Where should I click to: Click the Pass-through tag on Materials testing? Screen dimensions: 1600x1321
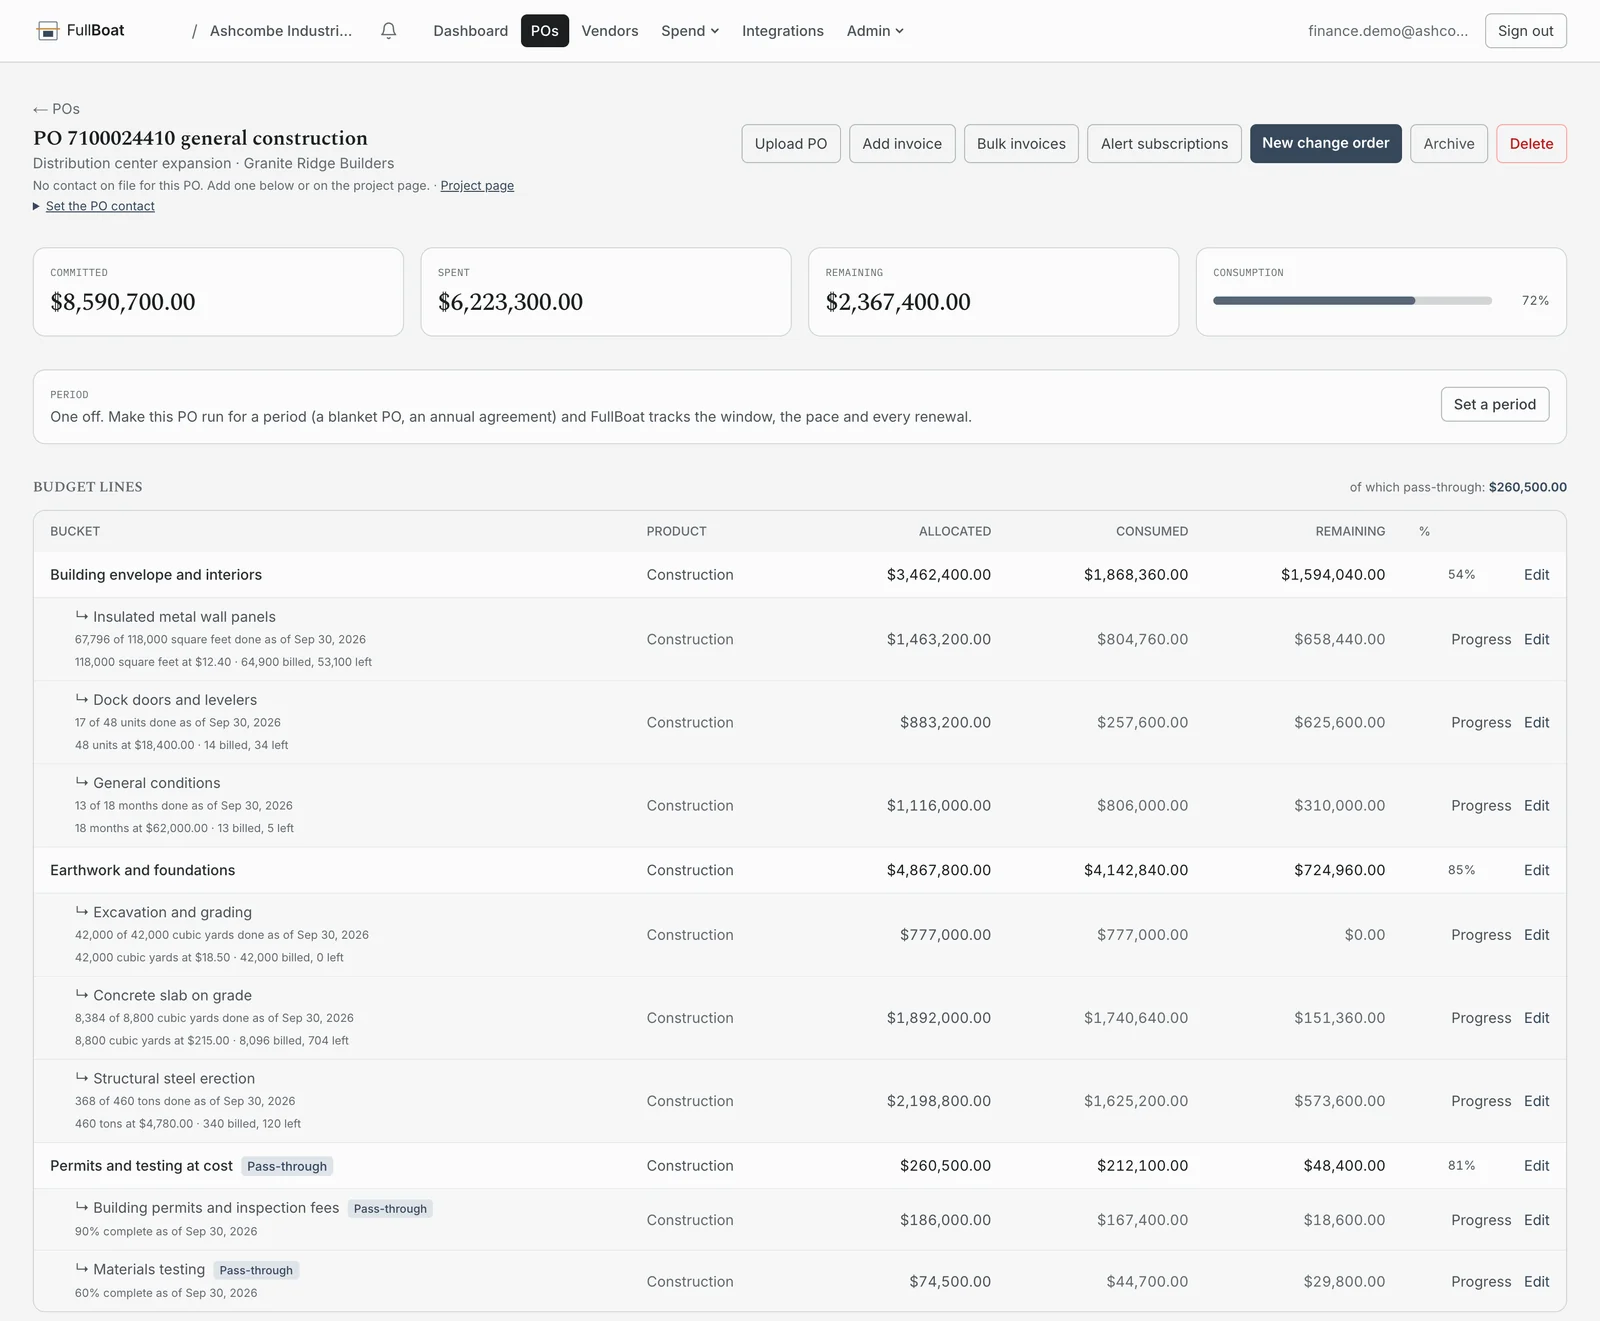[256, 1270]
